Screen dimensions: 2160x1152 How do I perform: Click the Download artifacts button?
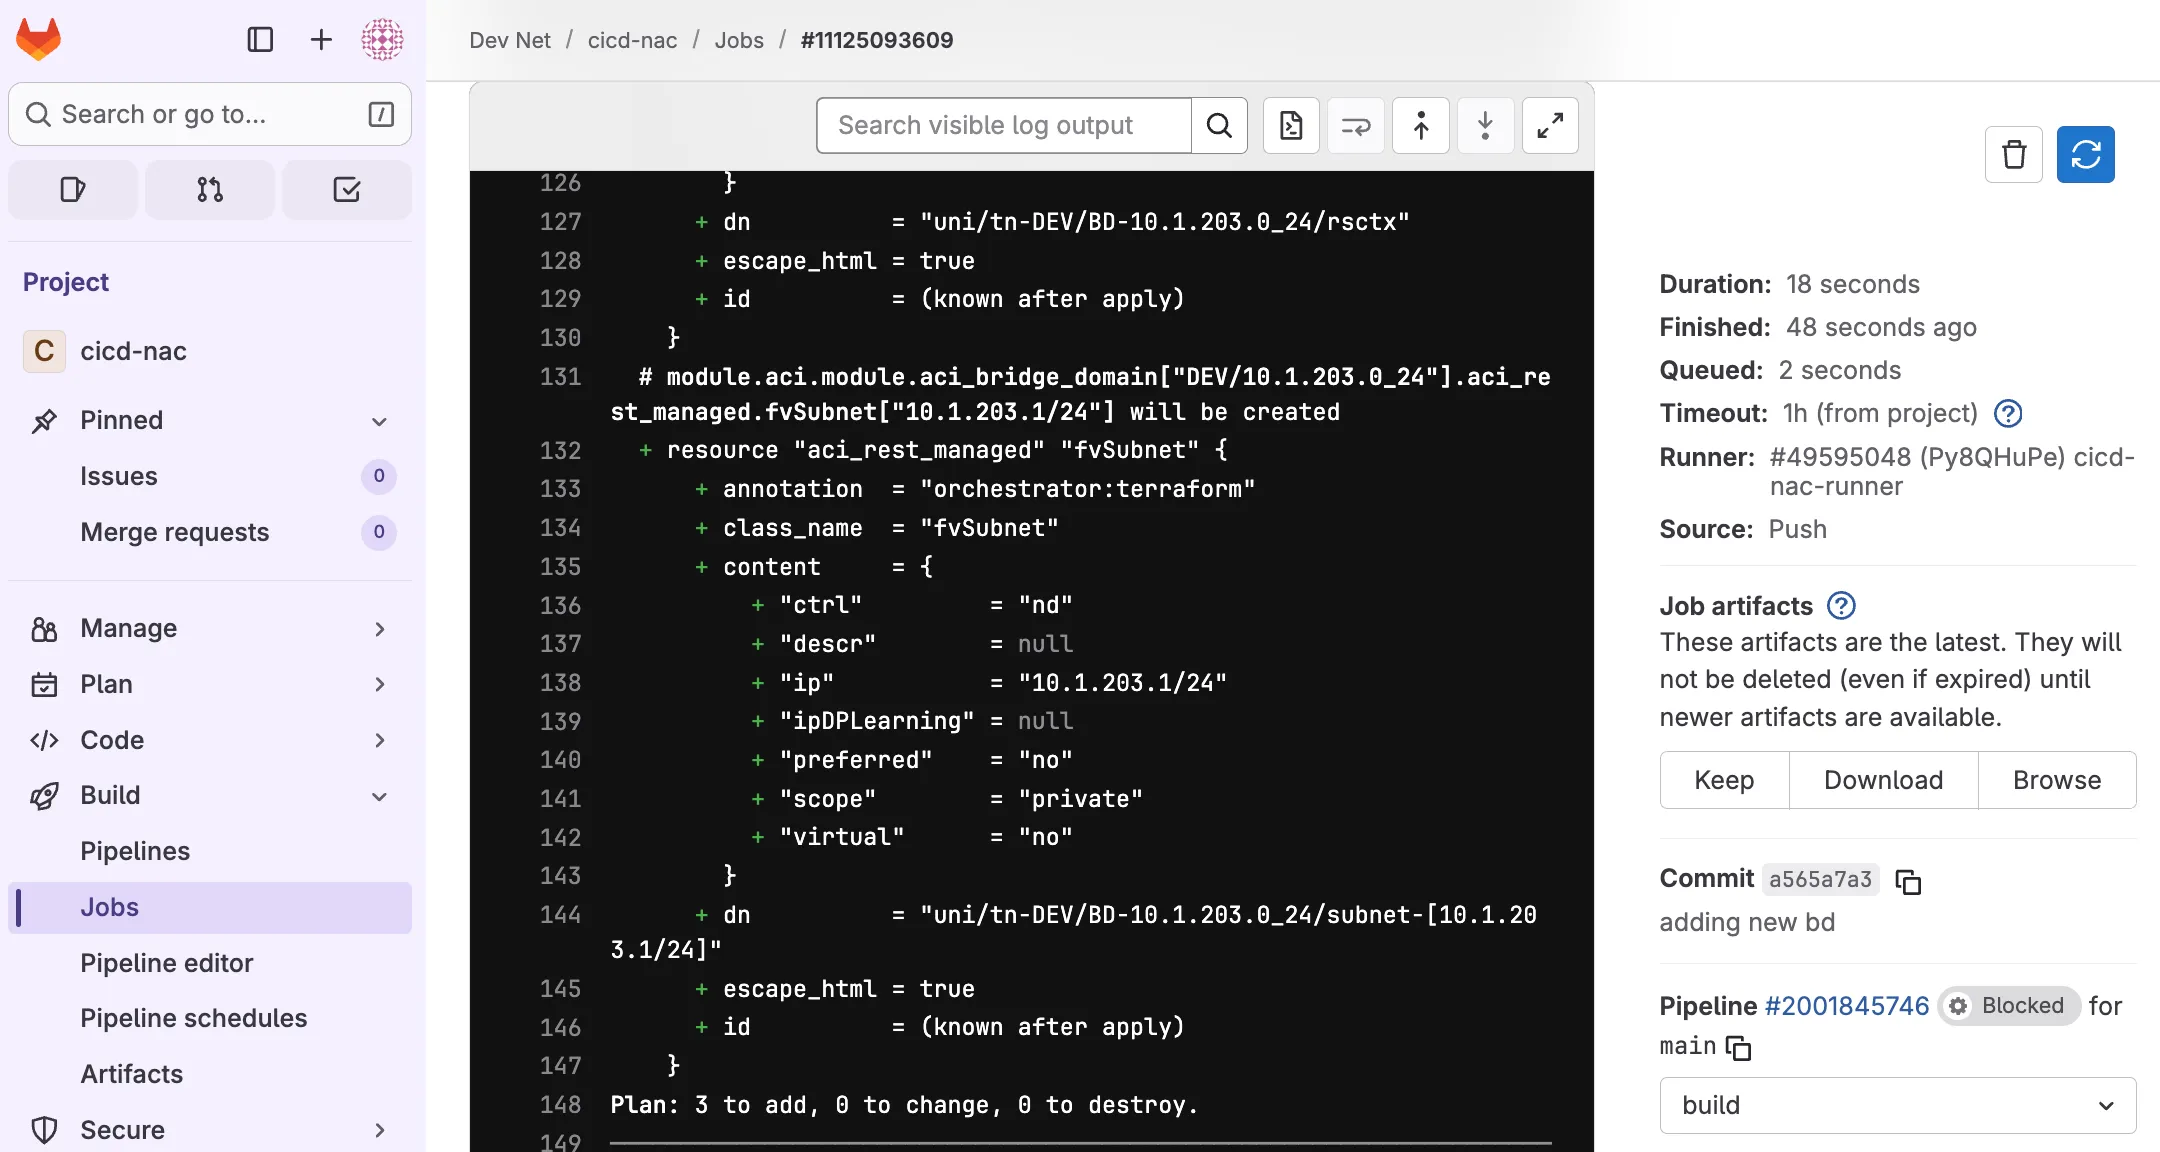pos(1883,780)
